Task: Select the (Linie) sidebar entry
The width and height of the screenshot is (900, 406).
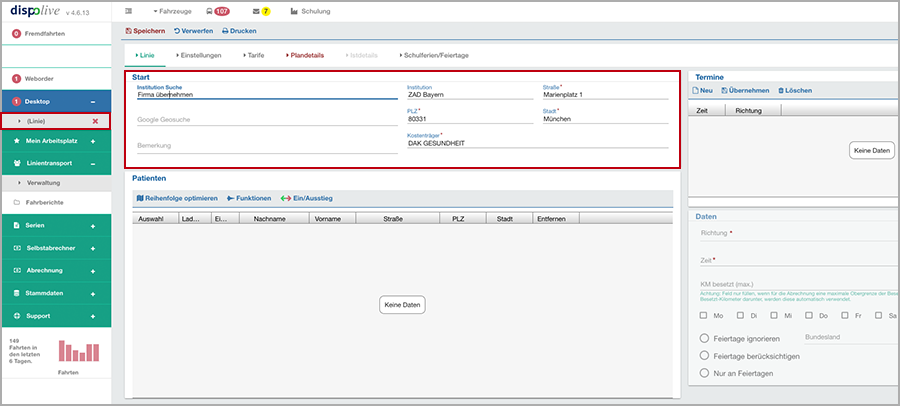Action: tap(36, 121)
